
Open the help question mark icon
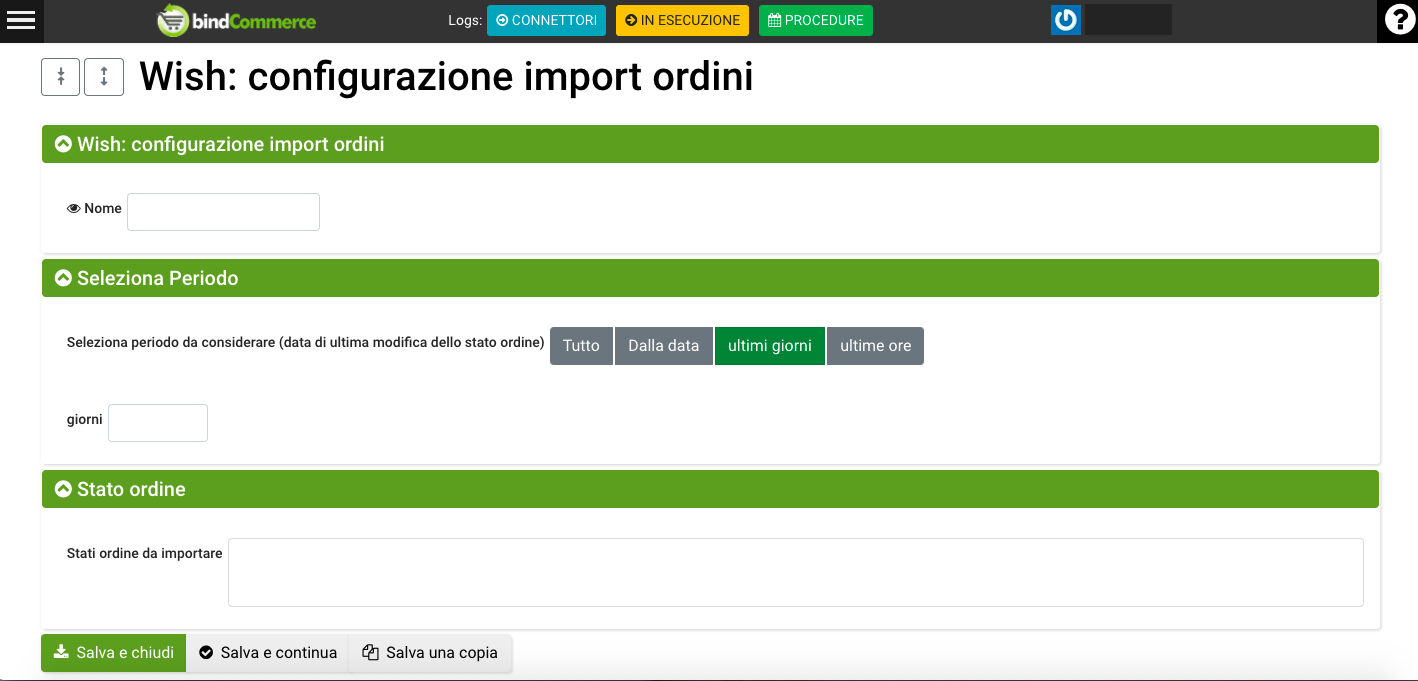tap(1397, 20)
